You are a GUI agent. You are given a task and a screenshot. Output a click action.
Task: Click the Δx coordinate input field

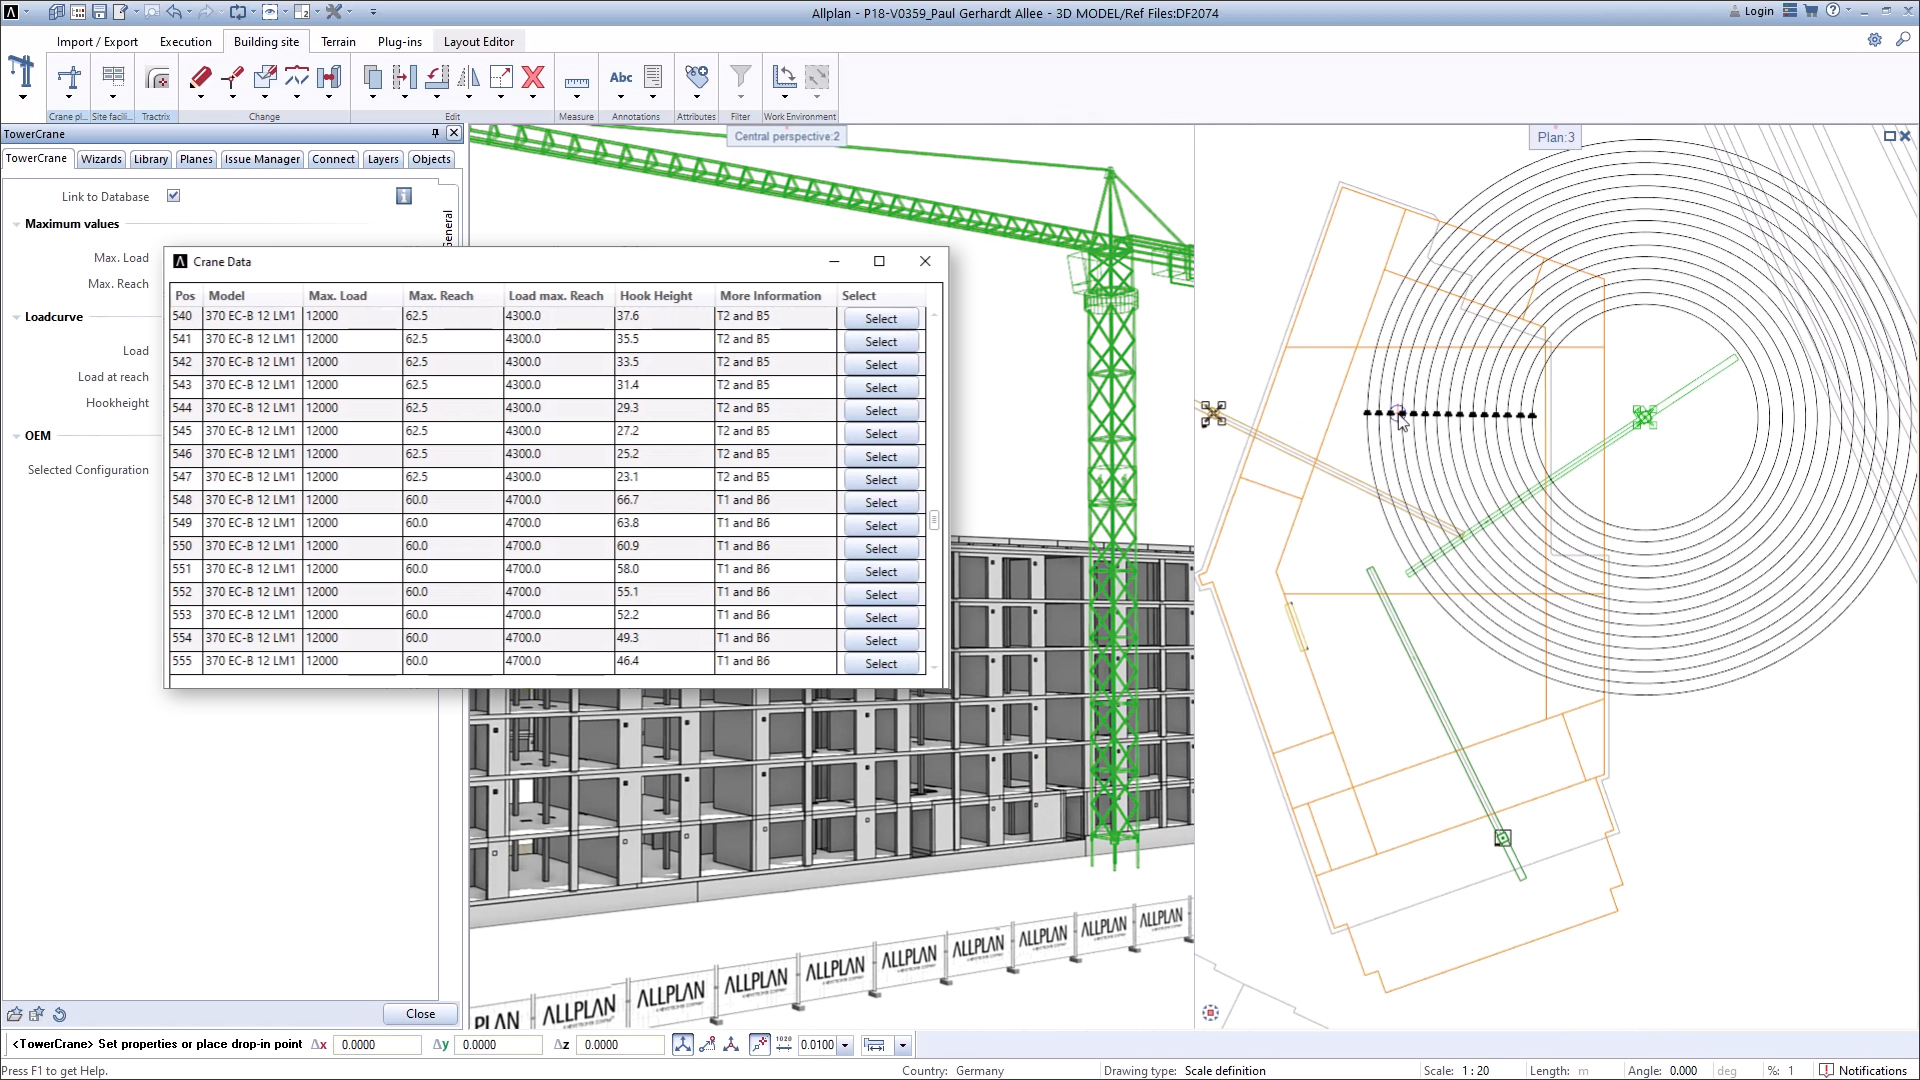(377, 1044)
